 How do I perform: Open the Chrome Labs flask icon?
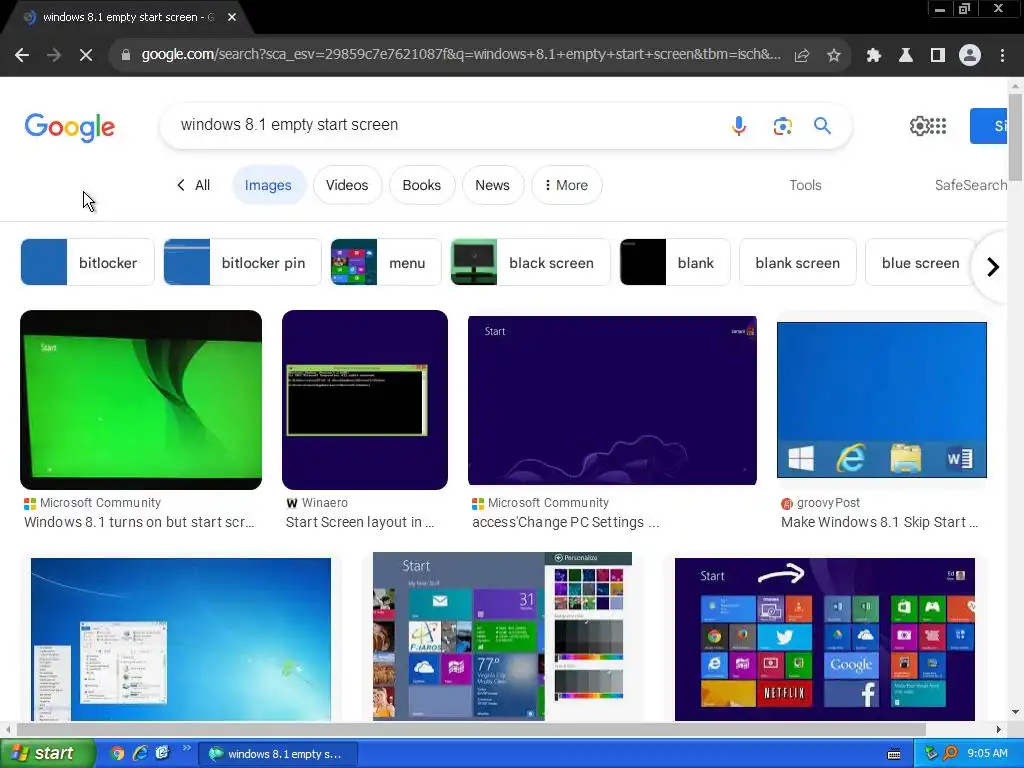906,56
